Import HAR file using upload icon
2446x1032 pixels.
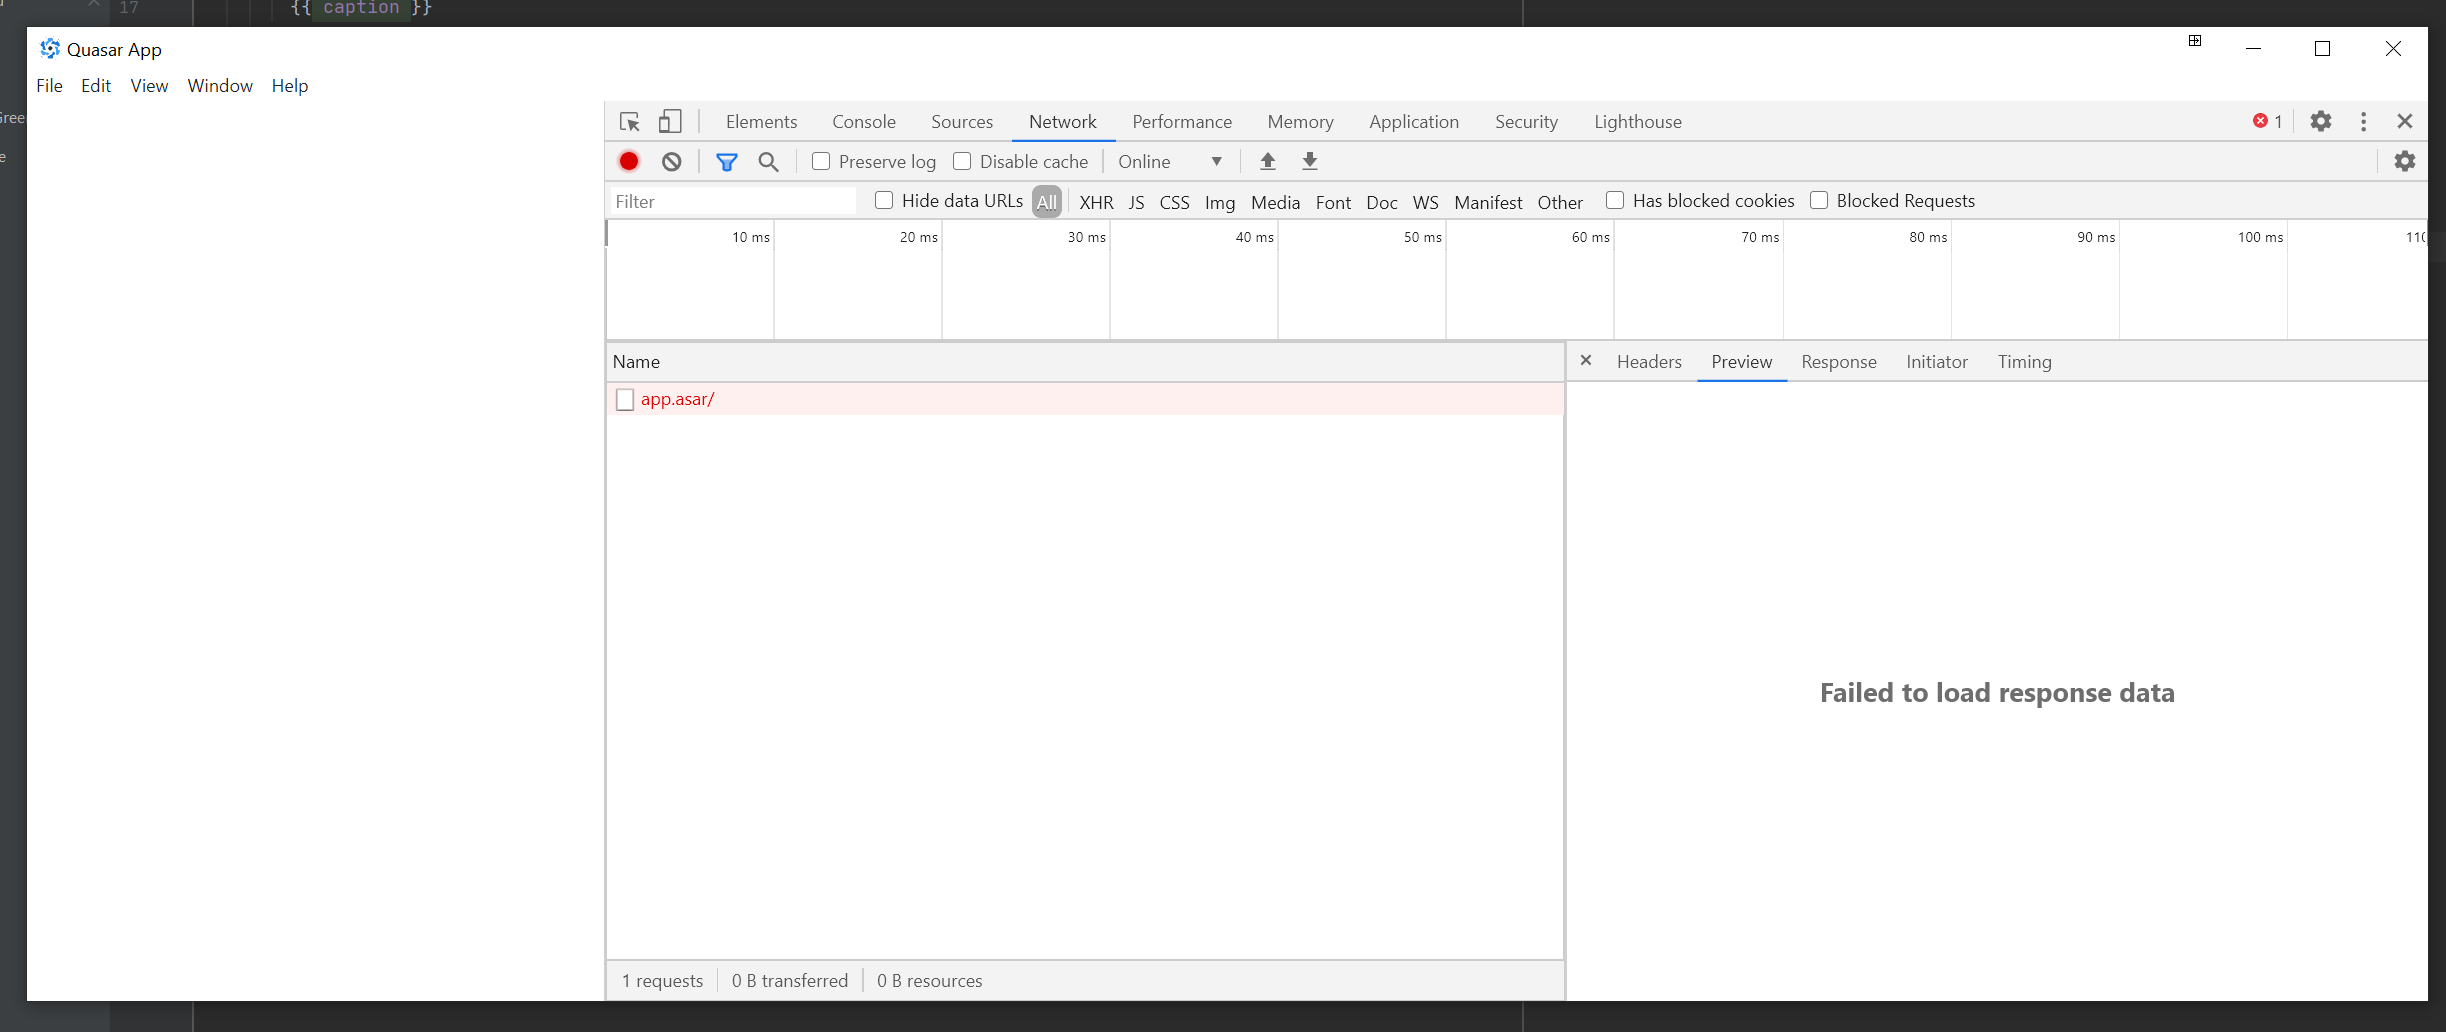1267,161
